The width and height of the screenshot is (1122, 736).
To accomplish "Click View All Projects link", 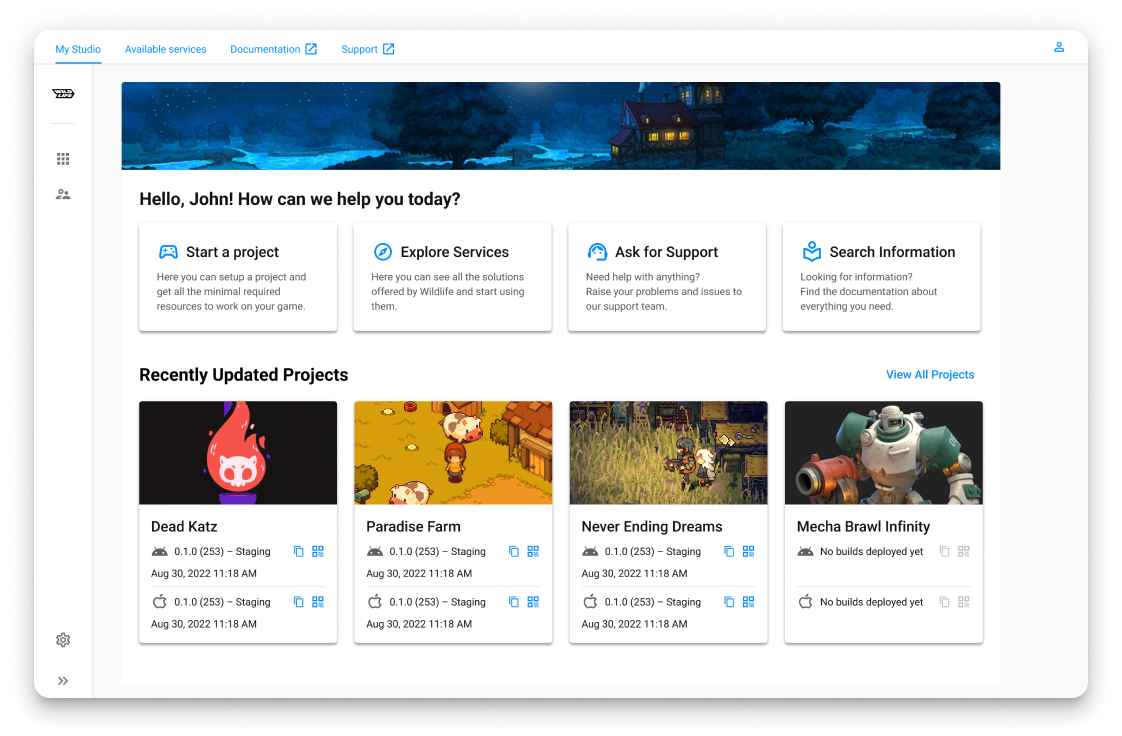I will pos(930,375).
